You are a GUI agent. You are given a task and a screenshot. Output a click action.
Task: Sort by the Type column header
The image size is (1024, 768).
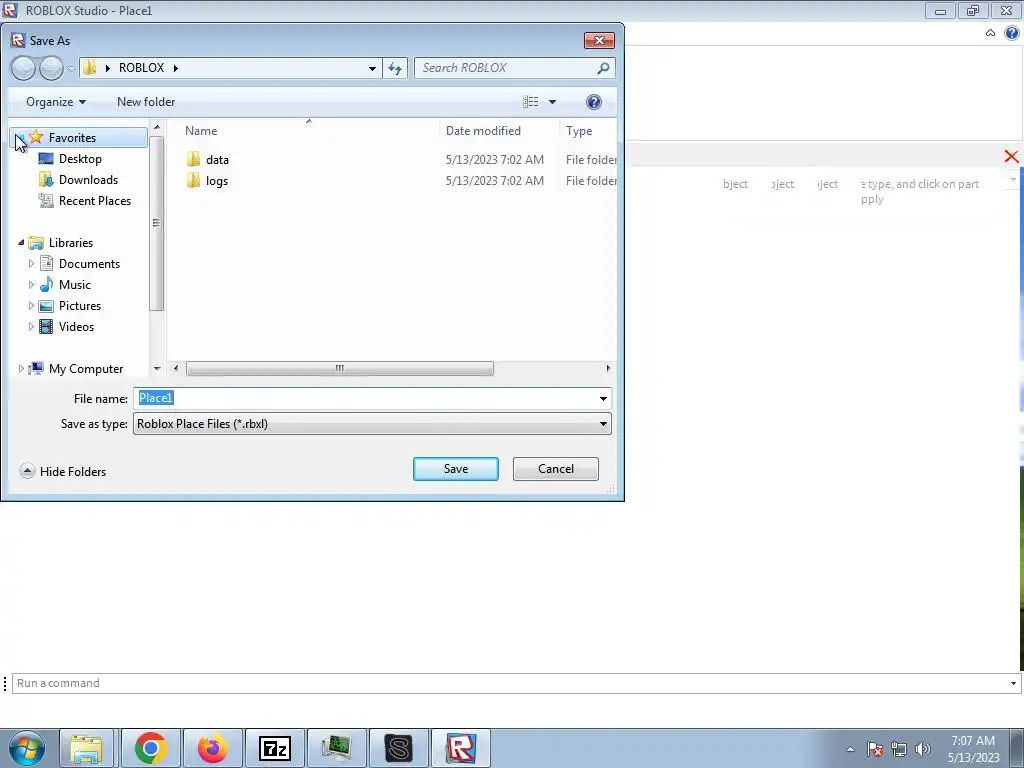[588, 131]
